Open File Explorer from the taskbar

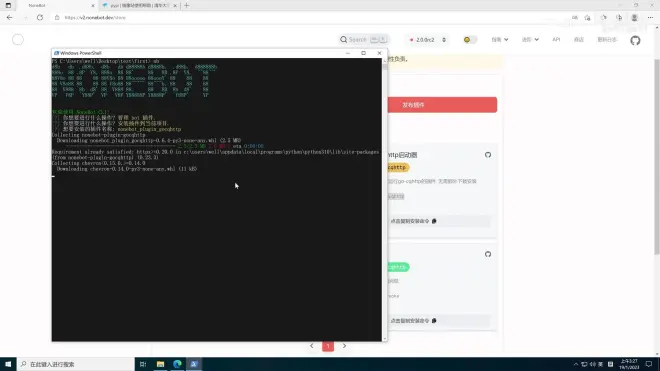point(160,364)
